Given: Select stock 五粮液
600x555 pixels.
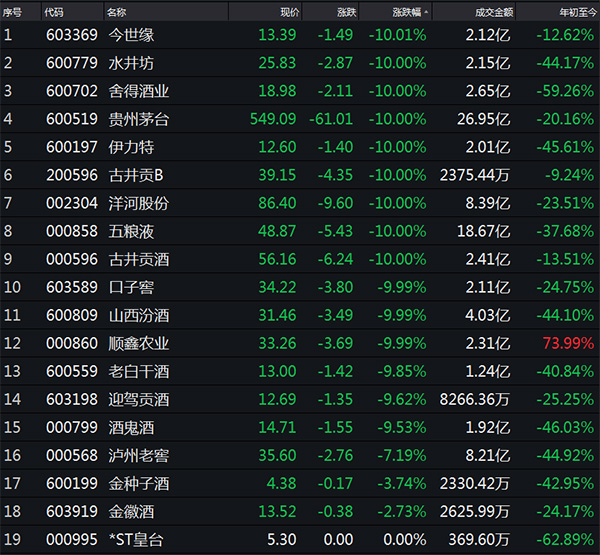Looking at the screenshot, I should click(131, 231).
